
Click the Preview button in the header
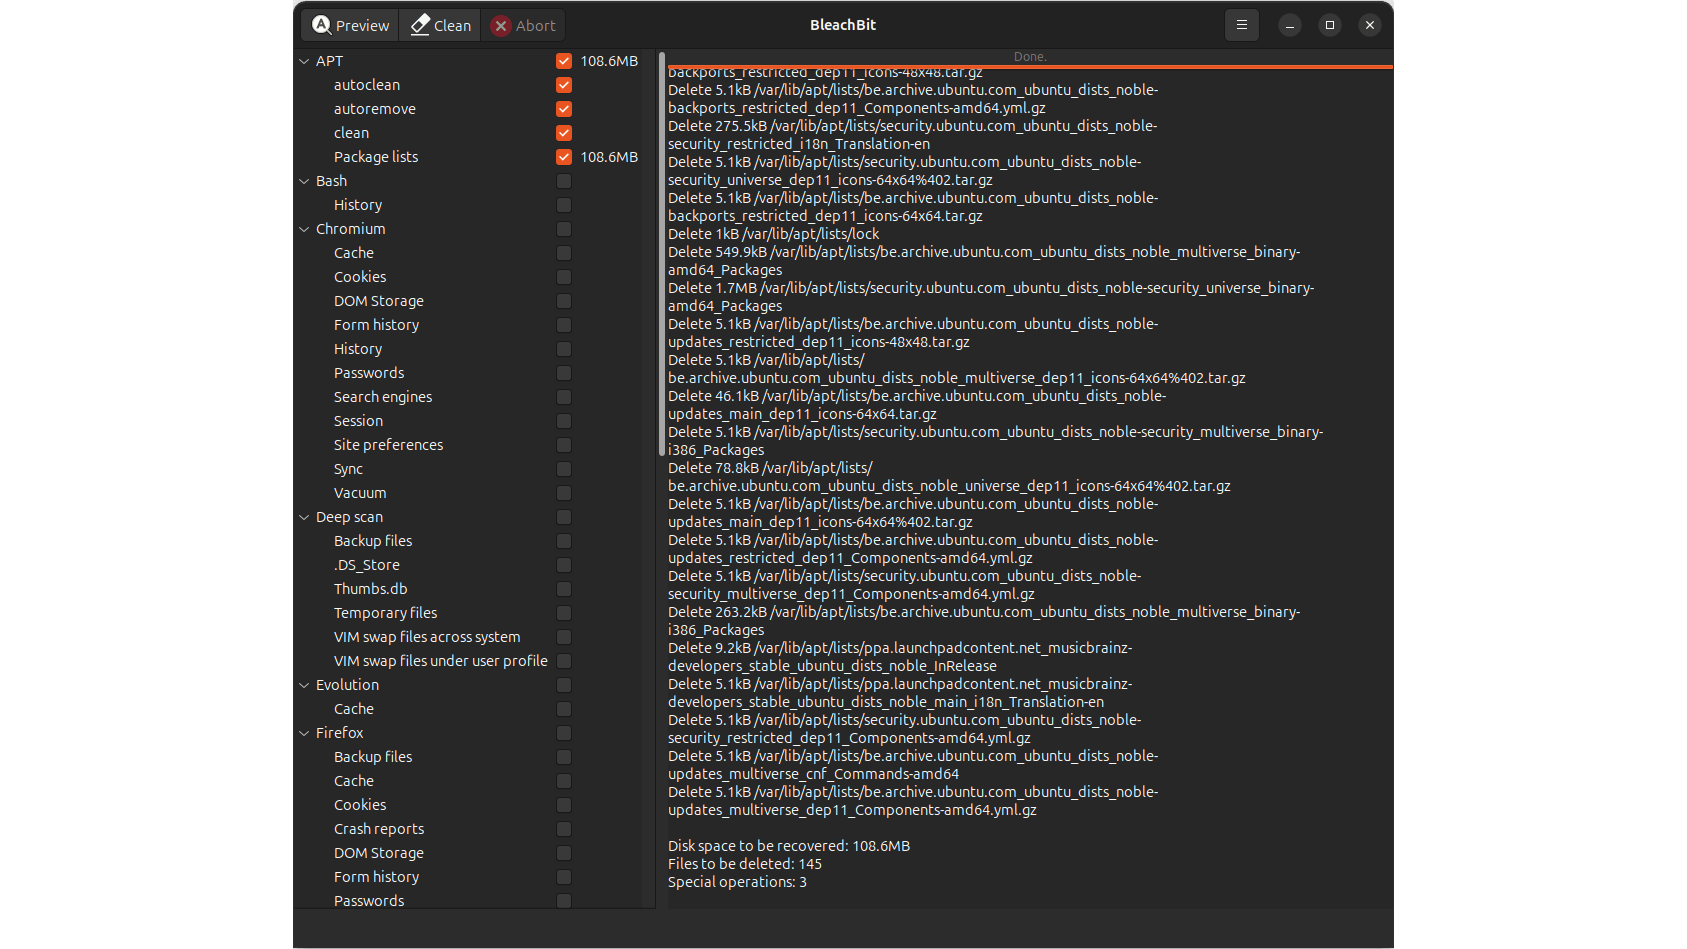[x=351, y=25]
